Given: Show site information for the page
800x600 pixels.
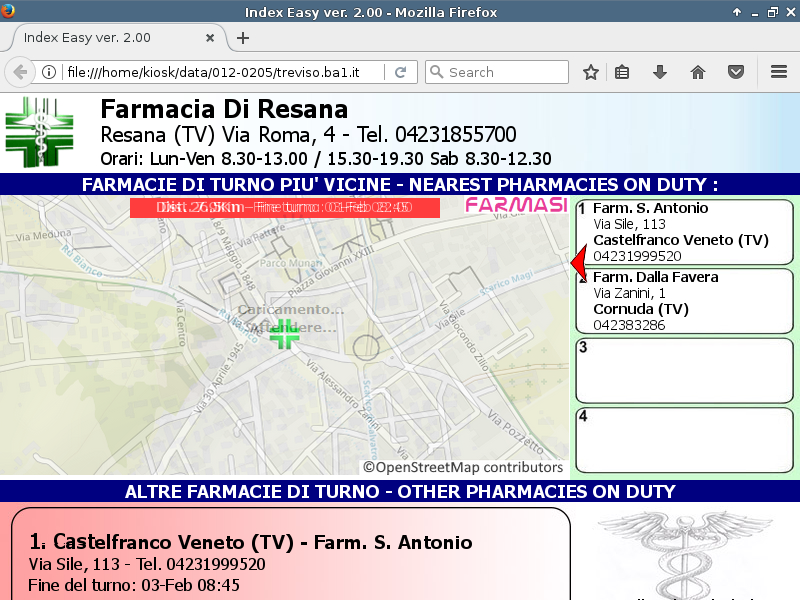Looking at the screenshot, I should pos(48,72).
